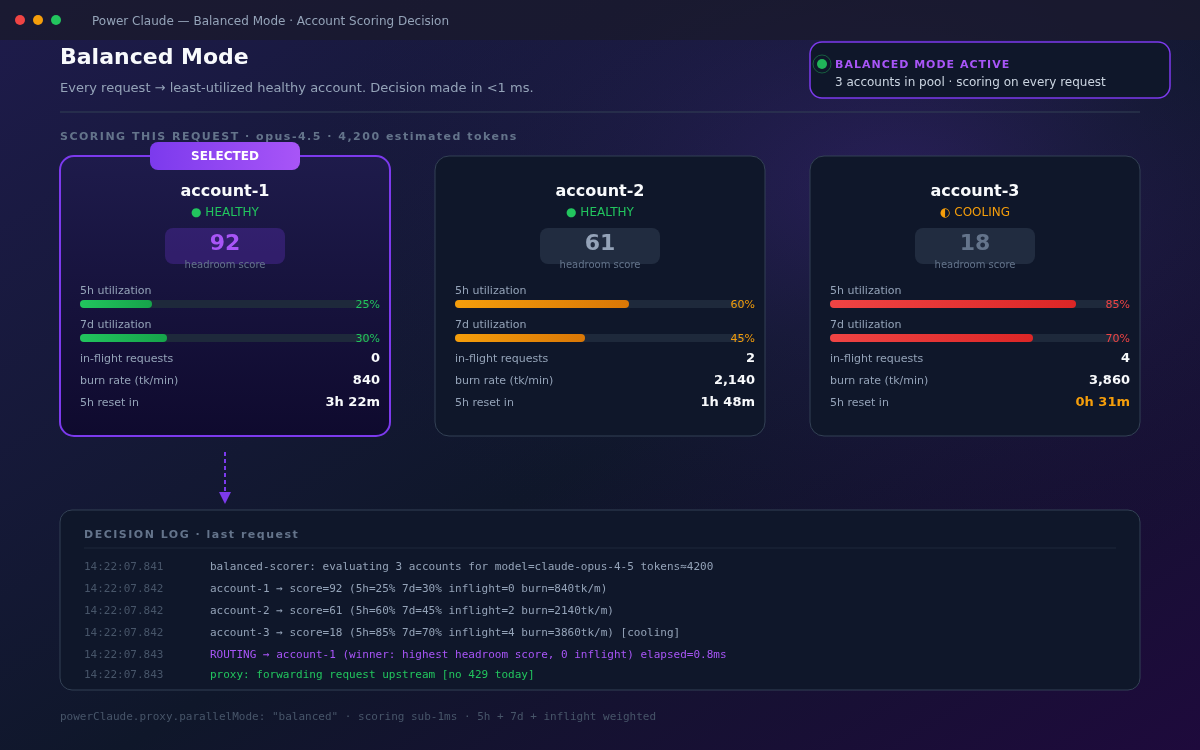Click account-1 HEALTHY status indicator

pos(225,212)
